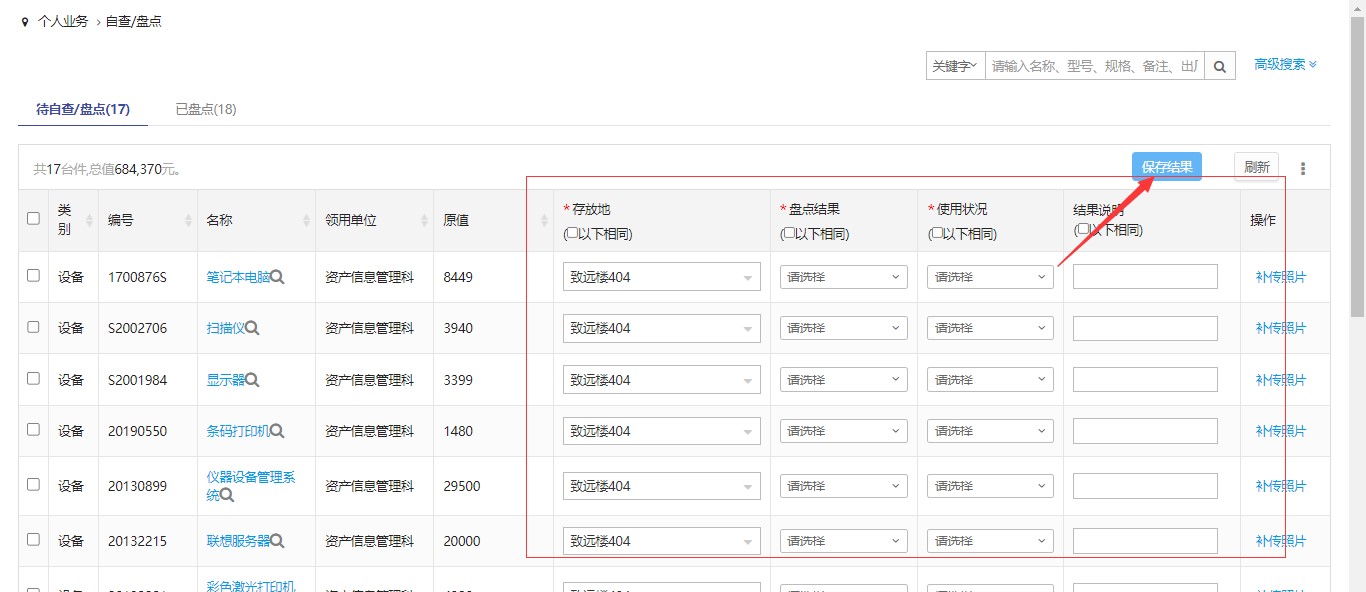1366x592 pixels.
Task: Open the three-dot more options menu
Action: coord(1303,169)
